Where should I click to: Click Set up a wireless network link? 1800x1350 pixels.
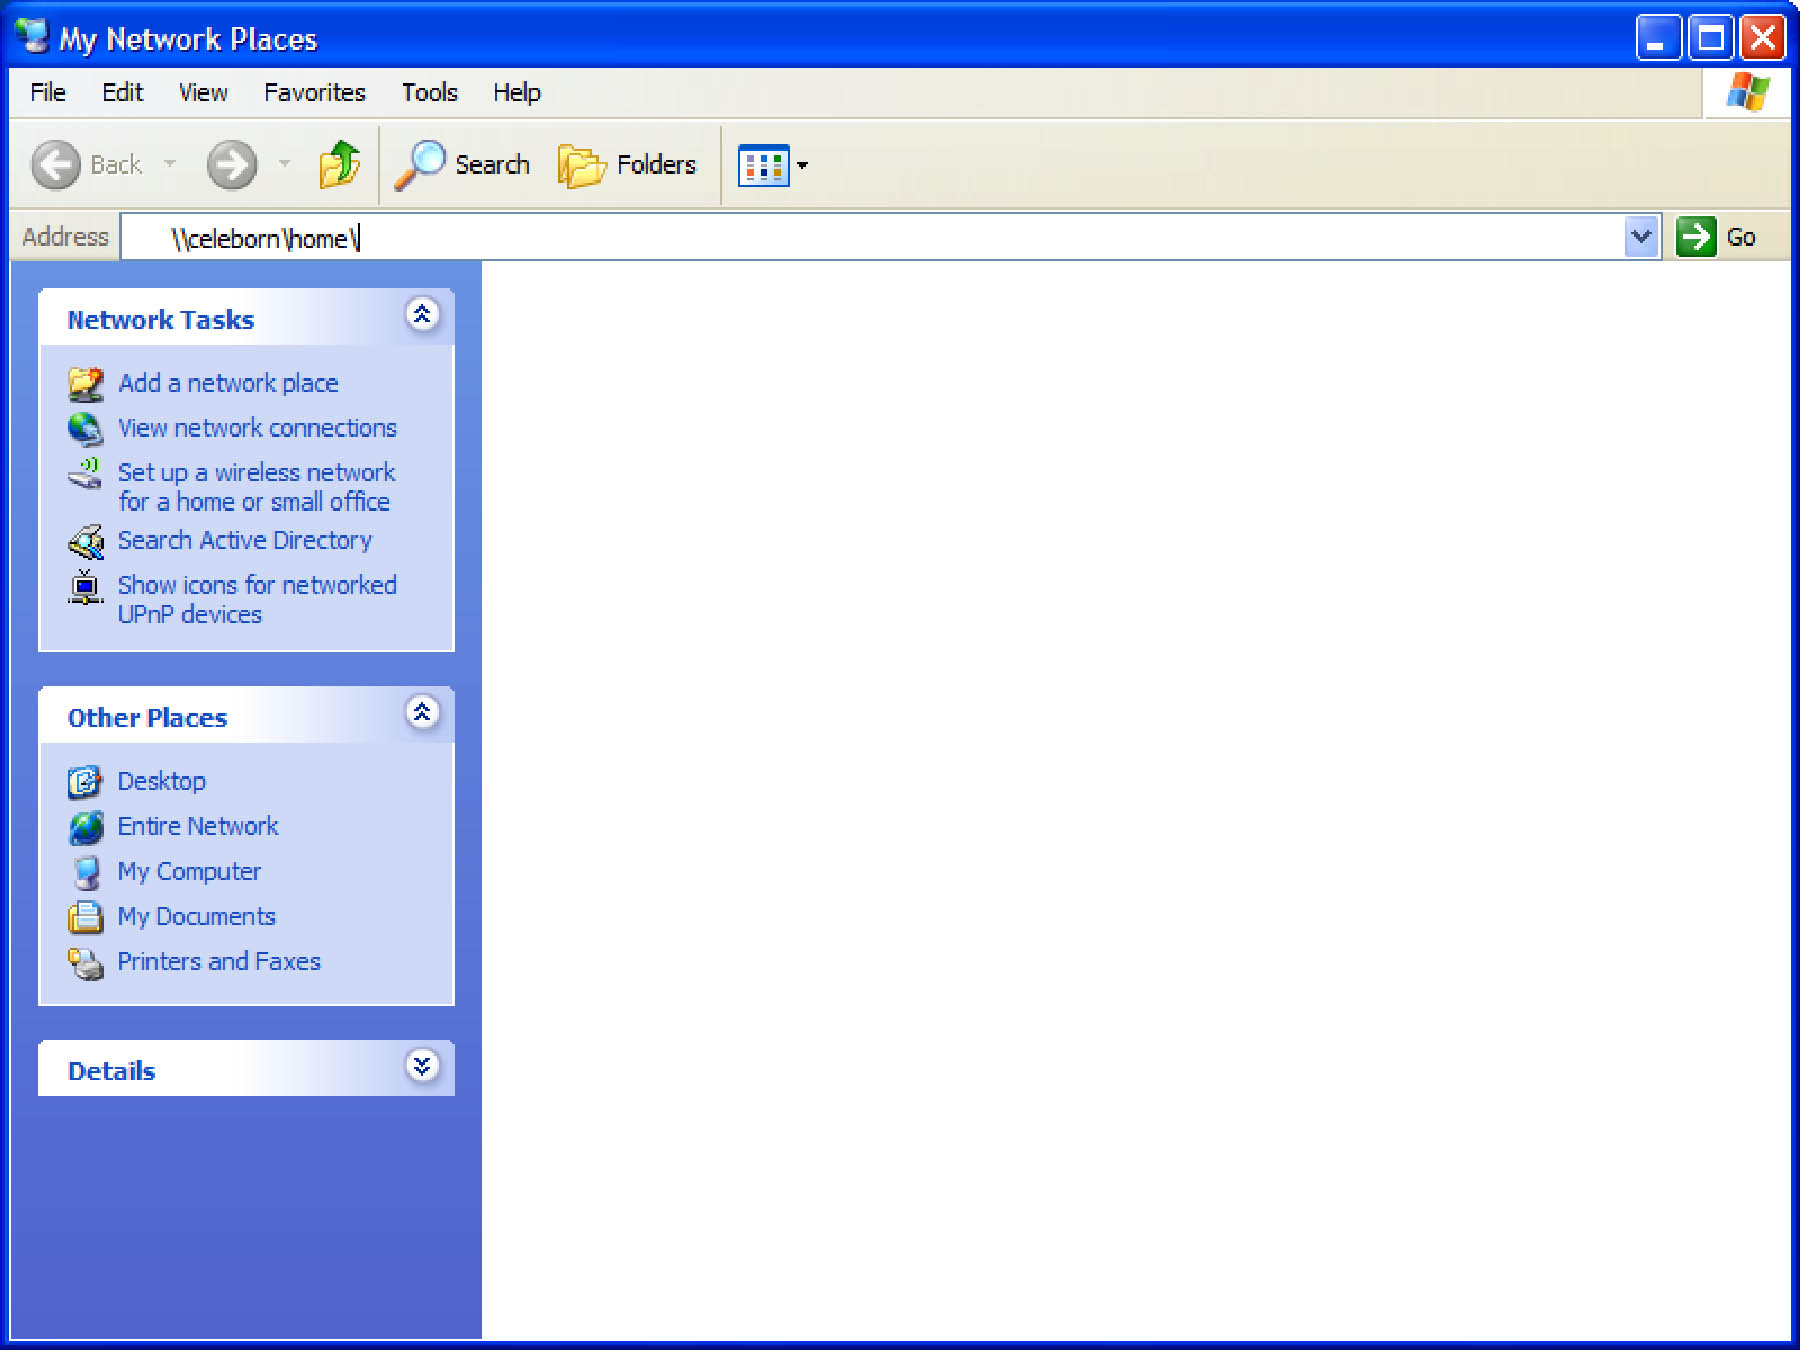(256, 487)
